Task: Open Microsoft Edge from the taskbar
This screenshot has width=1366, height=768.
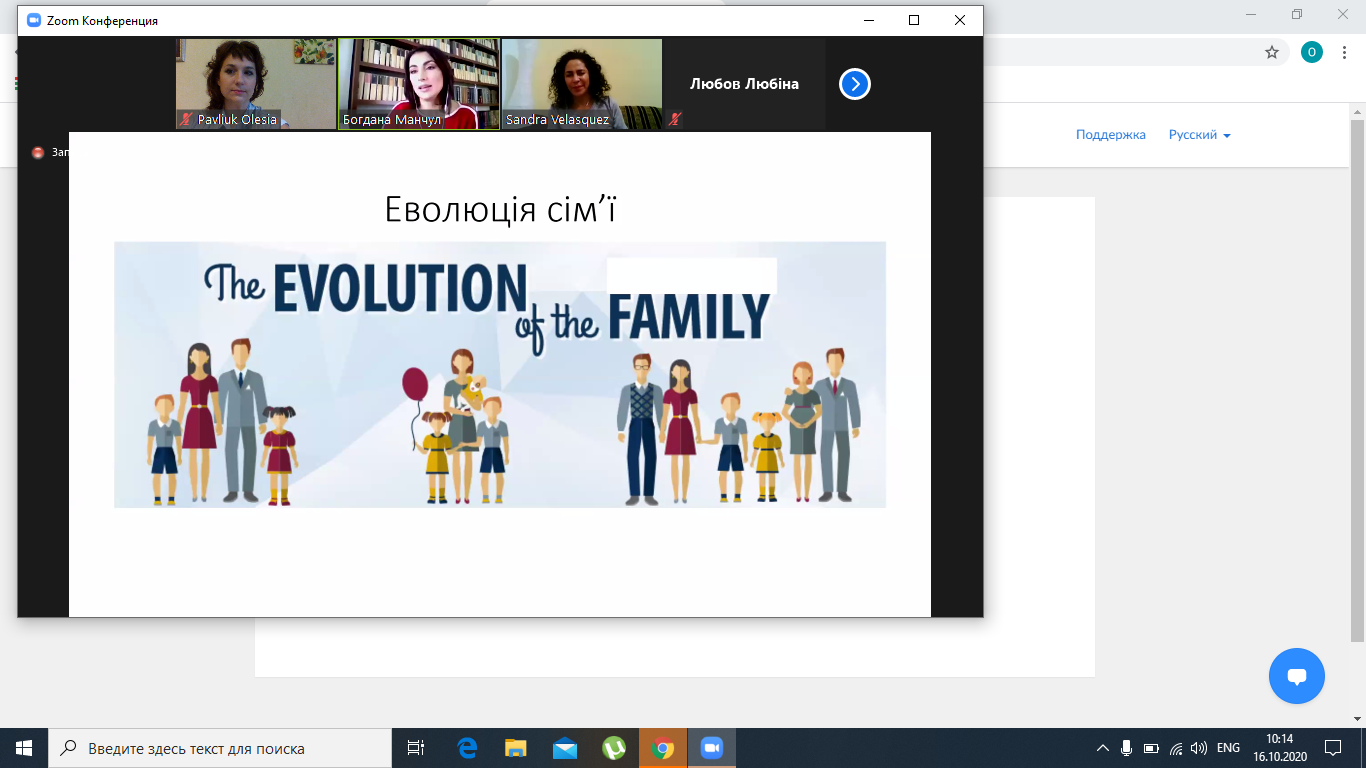Action: [466, 748]
